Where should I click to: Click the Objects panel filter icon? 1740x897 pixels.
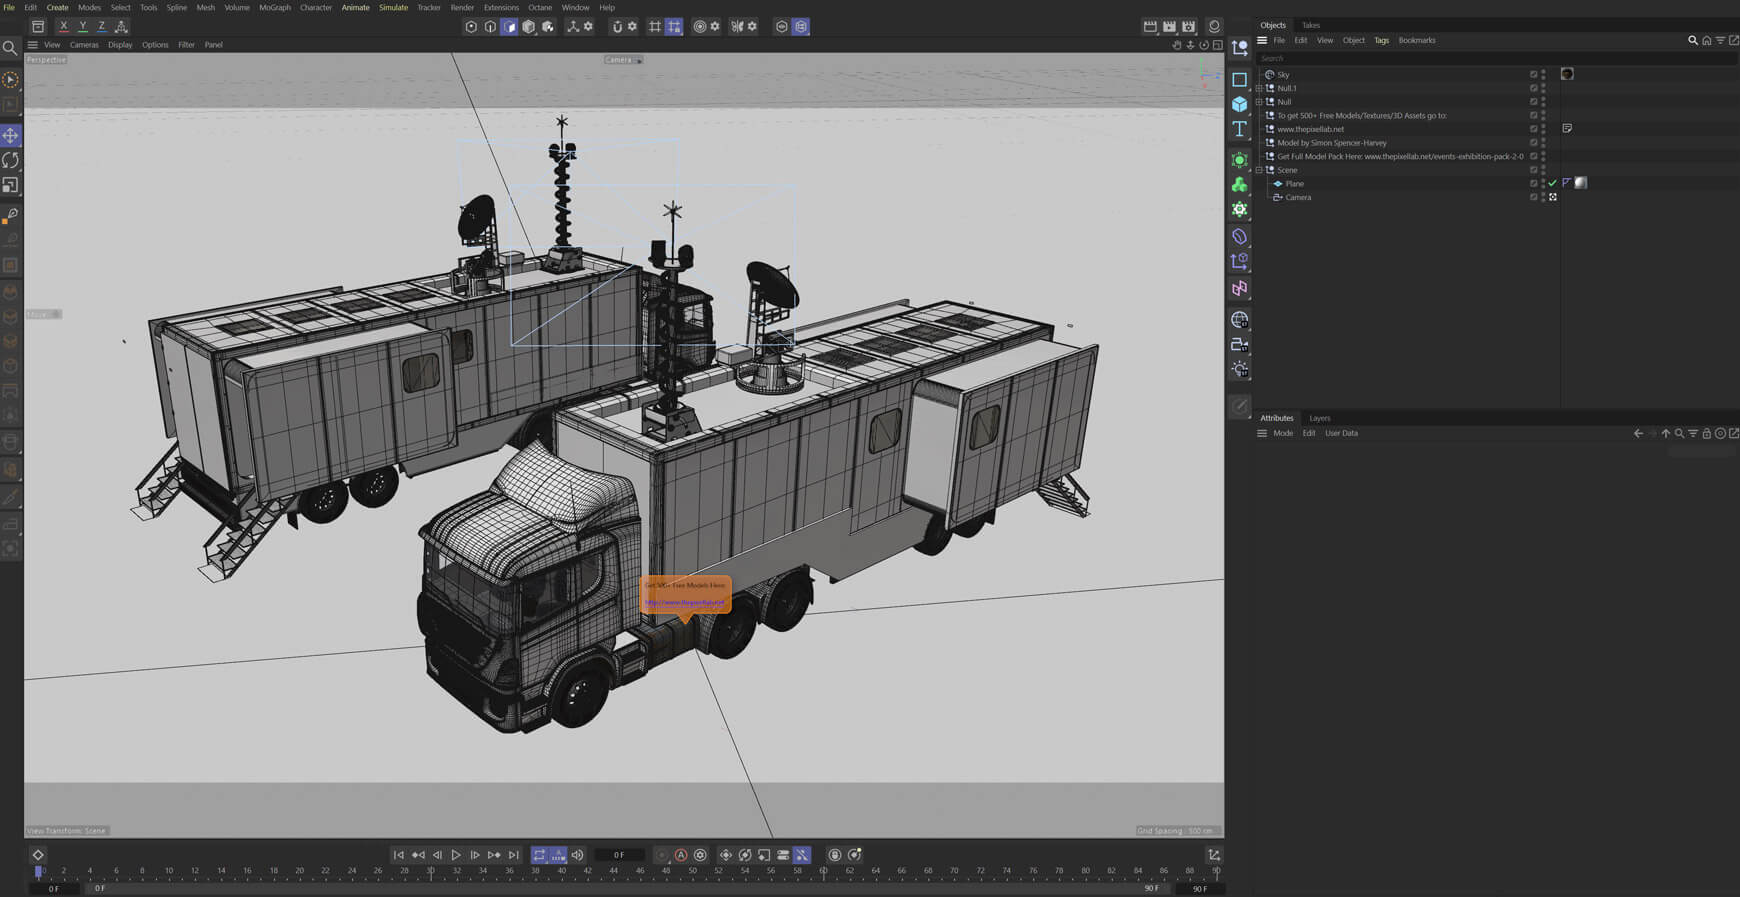pos(1720,40)
